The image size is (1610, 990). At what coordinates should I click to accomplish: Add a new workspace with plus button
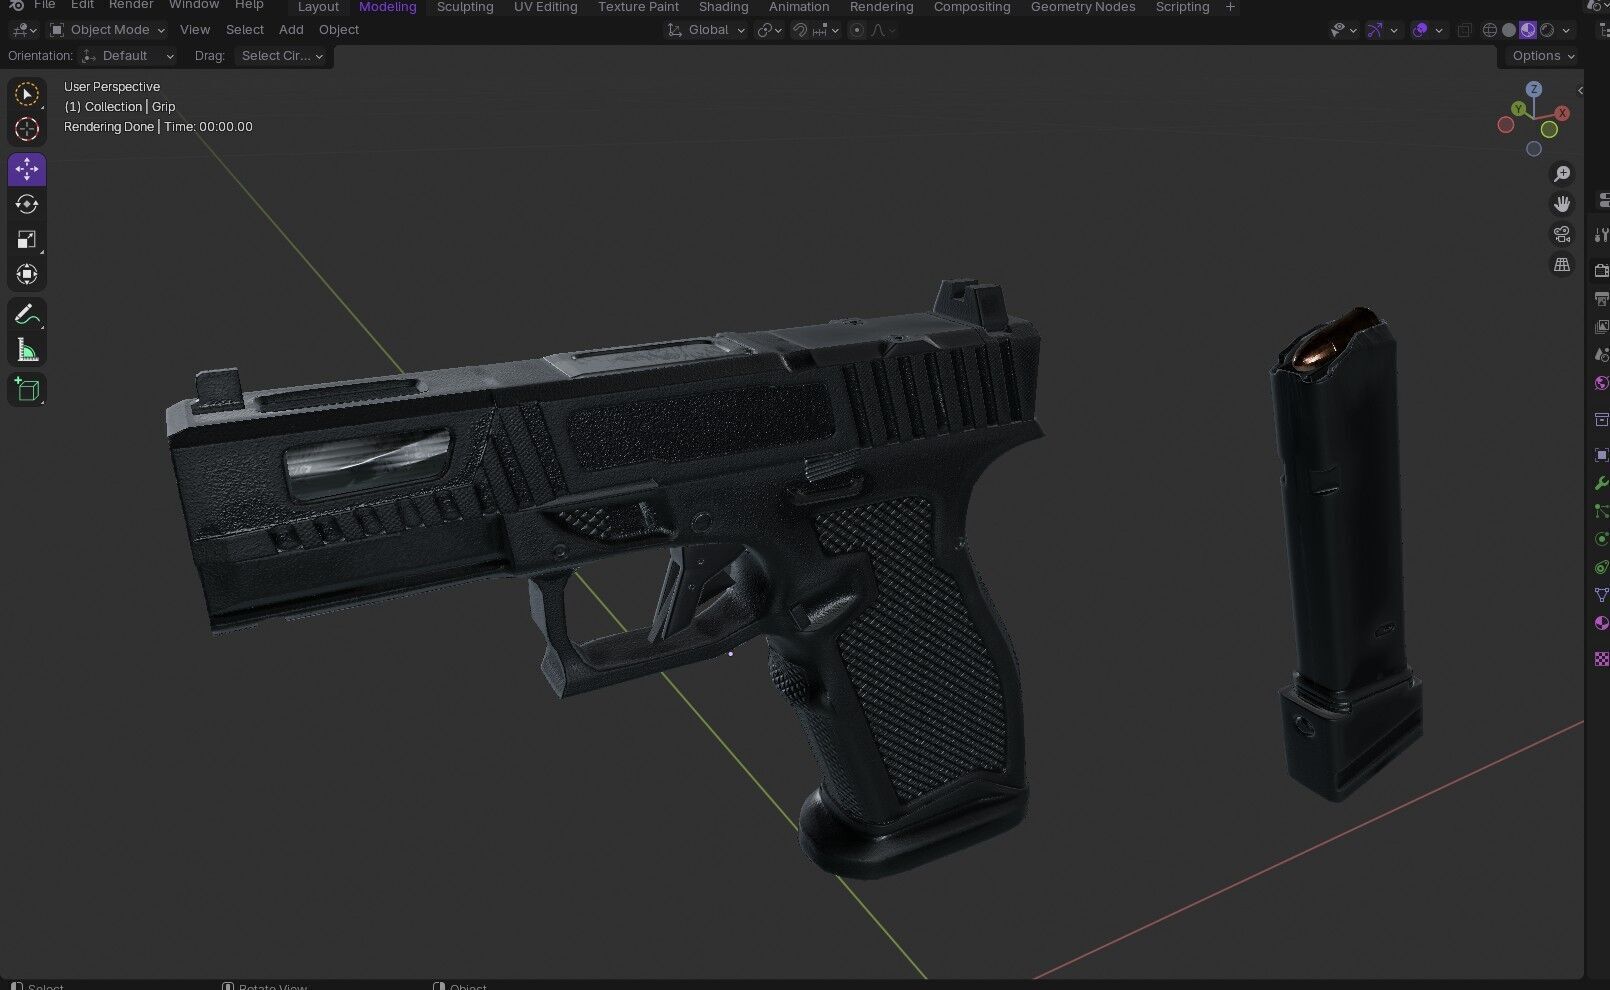coord(1230,7)
